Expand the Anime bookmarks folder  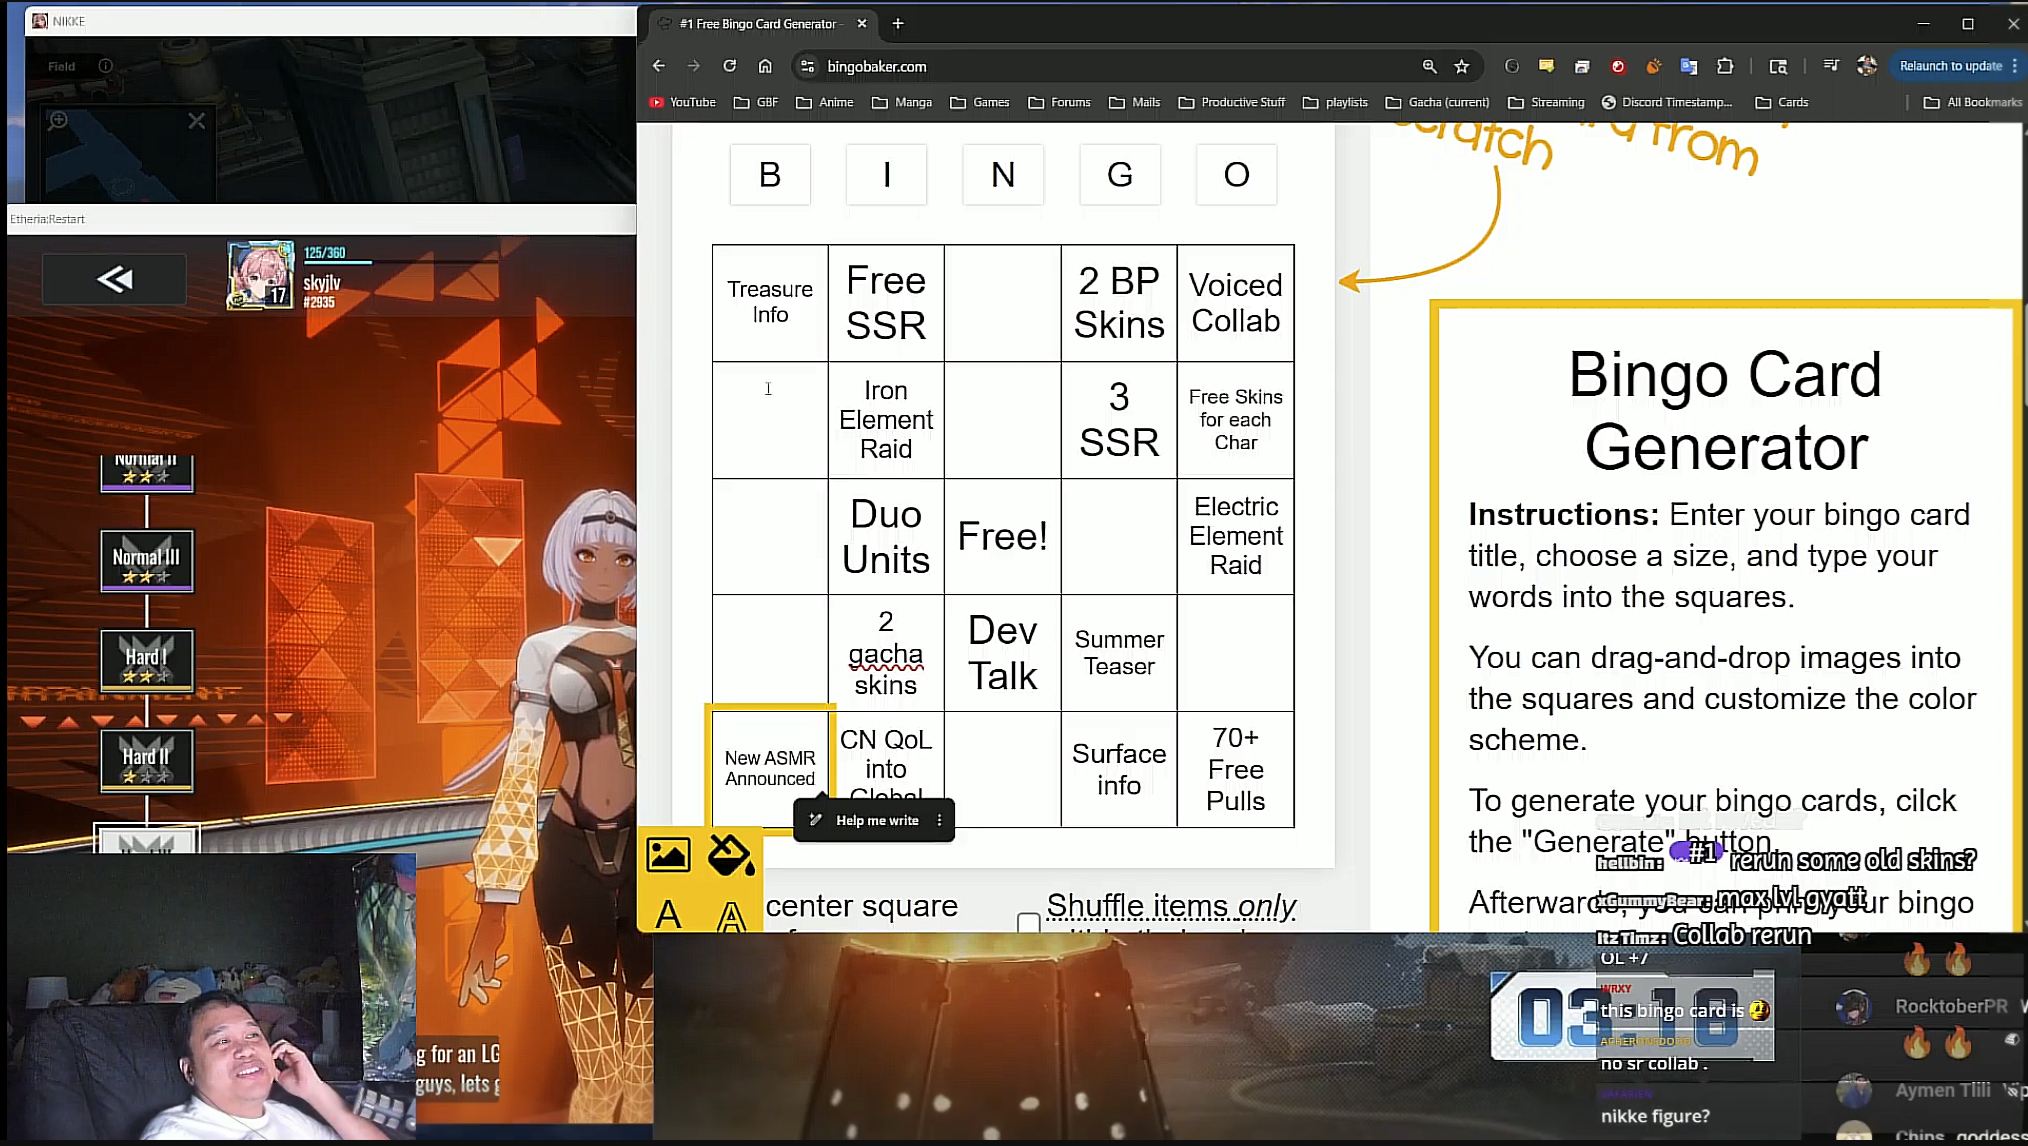tap(825, 102)
